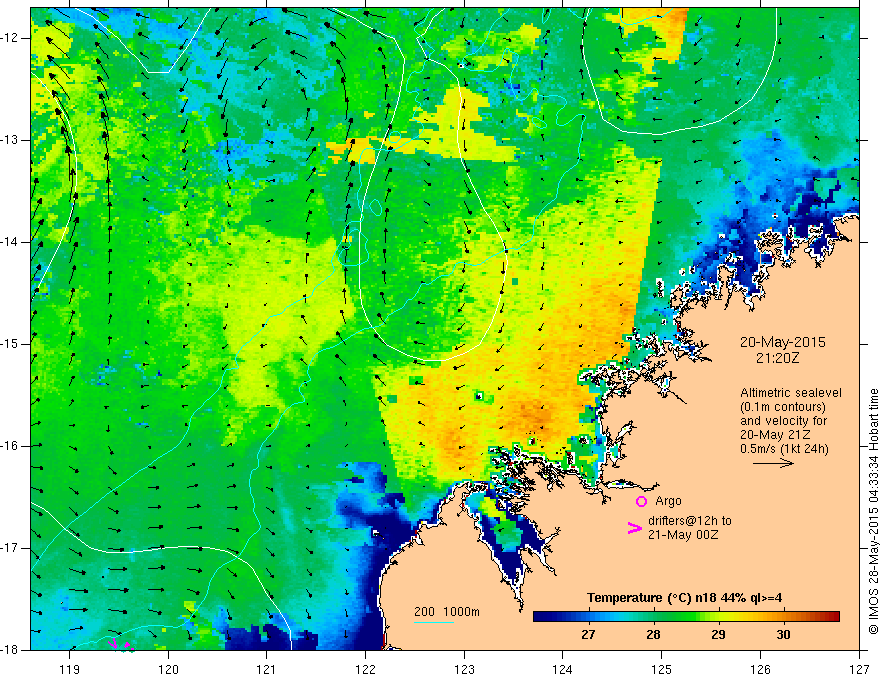The height and width of the screenshot is (680, 880).
Task: Click the '119' longitude axis label
Action: click(x=70, y=669)
